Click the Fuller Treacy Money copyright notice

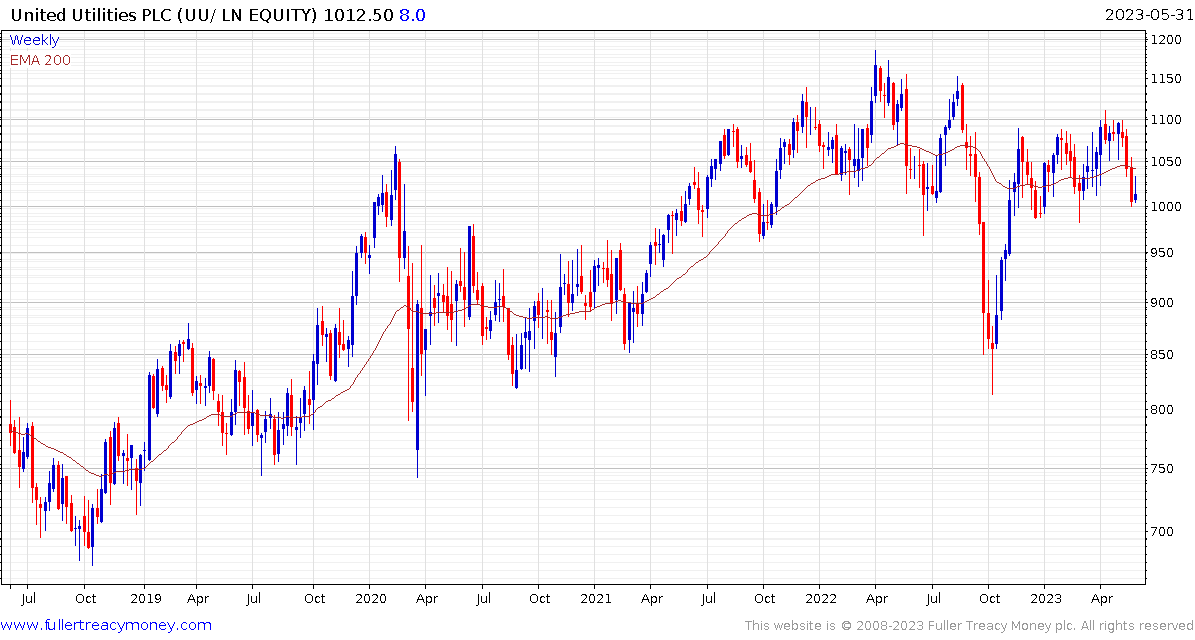968,626
